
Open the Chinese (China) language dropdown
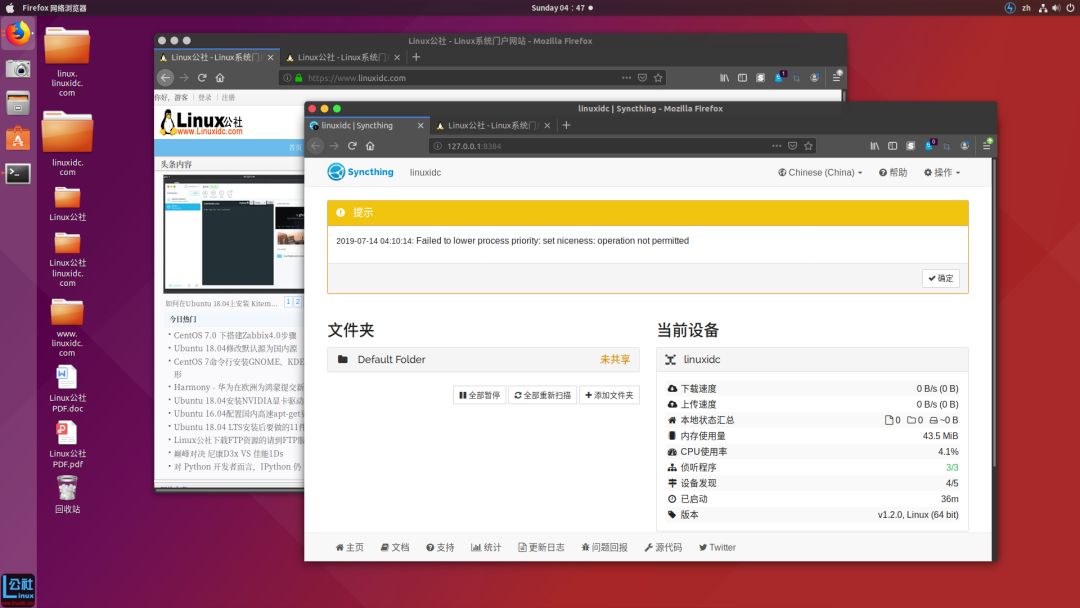pos(820,172)
